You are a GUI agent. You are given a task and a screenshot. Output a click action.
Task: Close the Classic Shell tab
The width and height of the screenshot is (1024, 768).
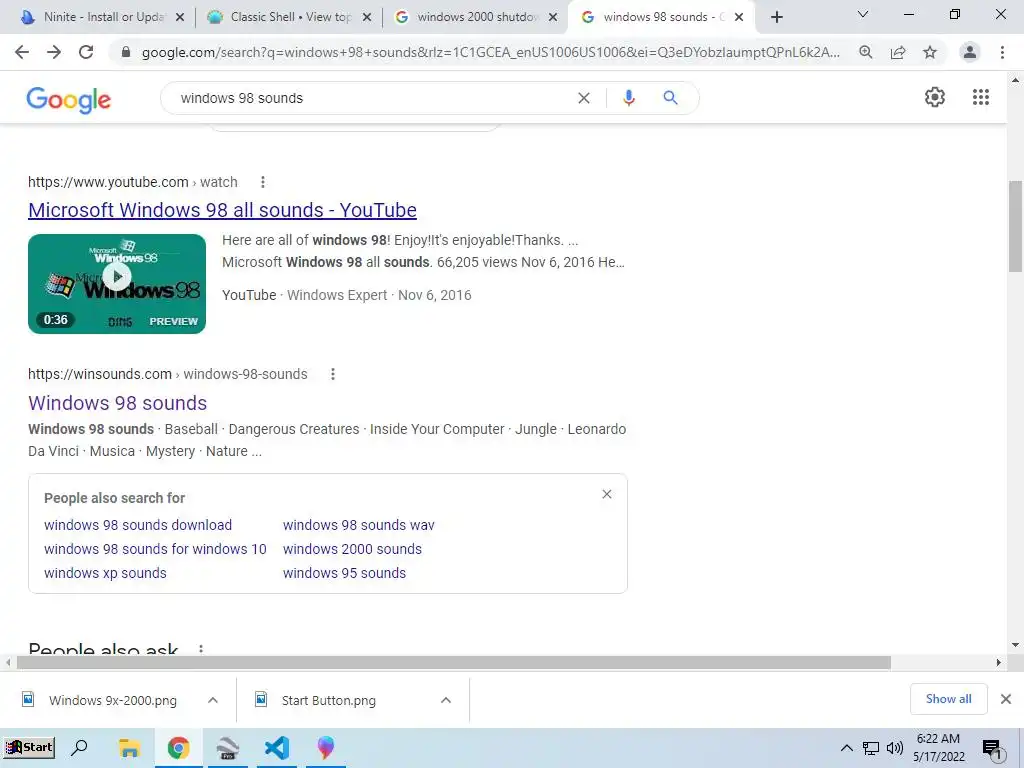(367, 18)
